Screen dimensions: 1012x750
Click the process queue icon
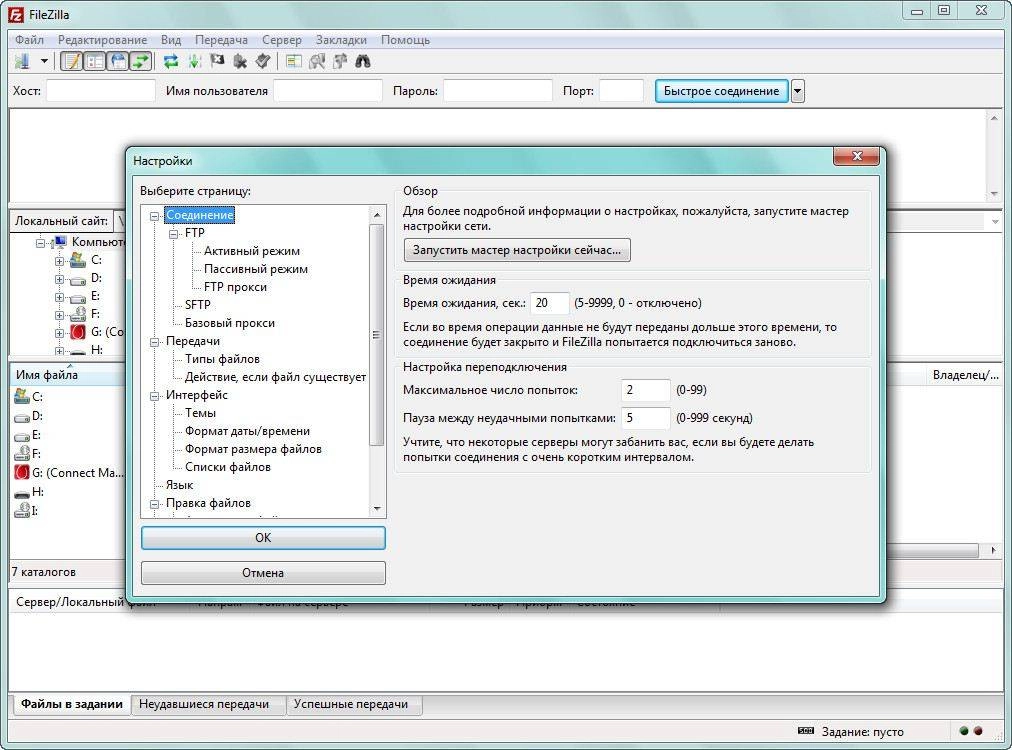[x=194, y=62]
